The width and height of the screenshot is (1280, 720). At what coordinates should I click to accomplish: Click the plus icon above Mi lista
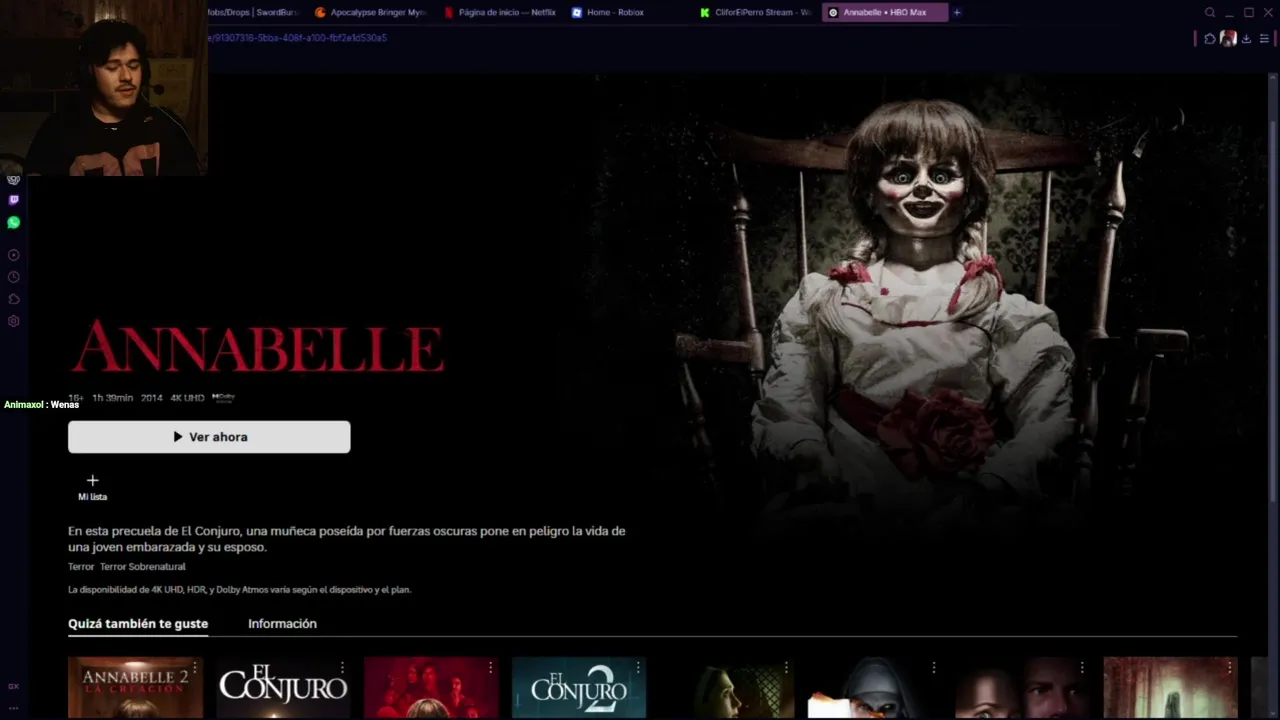92,481
